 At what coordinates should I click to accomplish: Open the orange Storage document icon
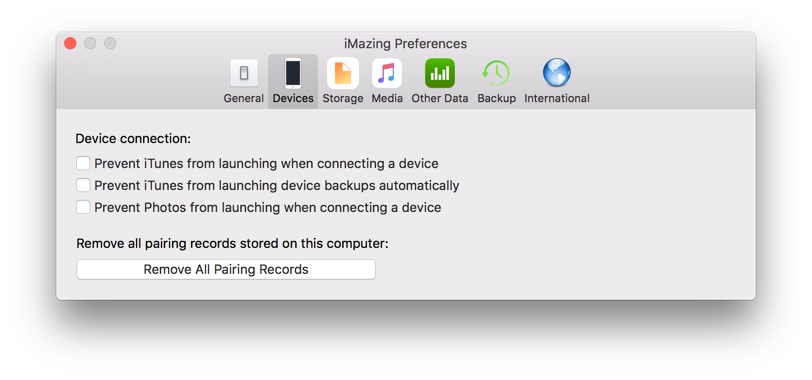coord(343,73)
